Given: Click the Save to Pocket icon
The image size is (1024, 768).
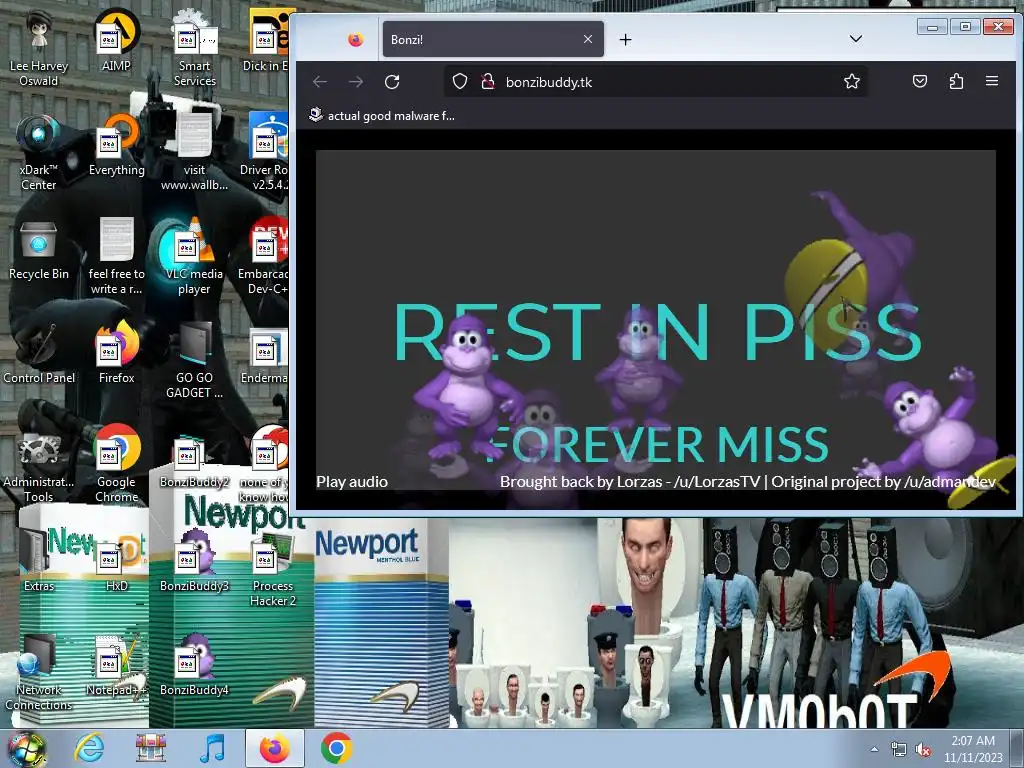Looking at the screenshot, I should point(920,82).
